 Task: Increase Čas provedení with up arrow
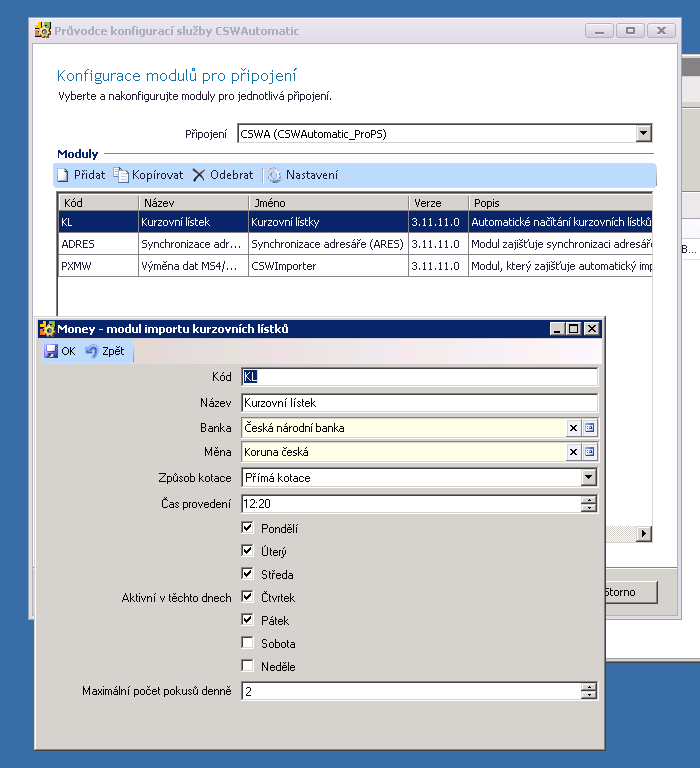click(x=589, y=500)
